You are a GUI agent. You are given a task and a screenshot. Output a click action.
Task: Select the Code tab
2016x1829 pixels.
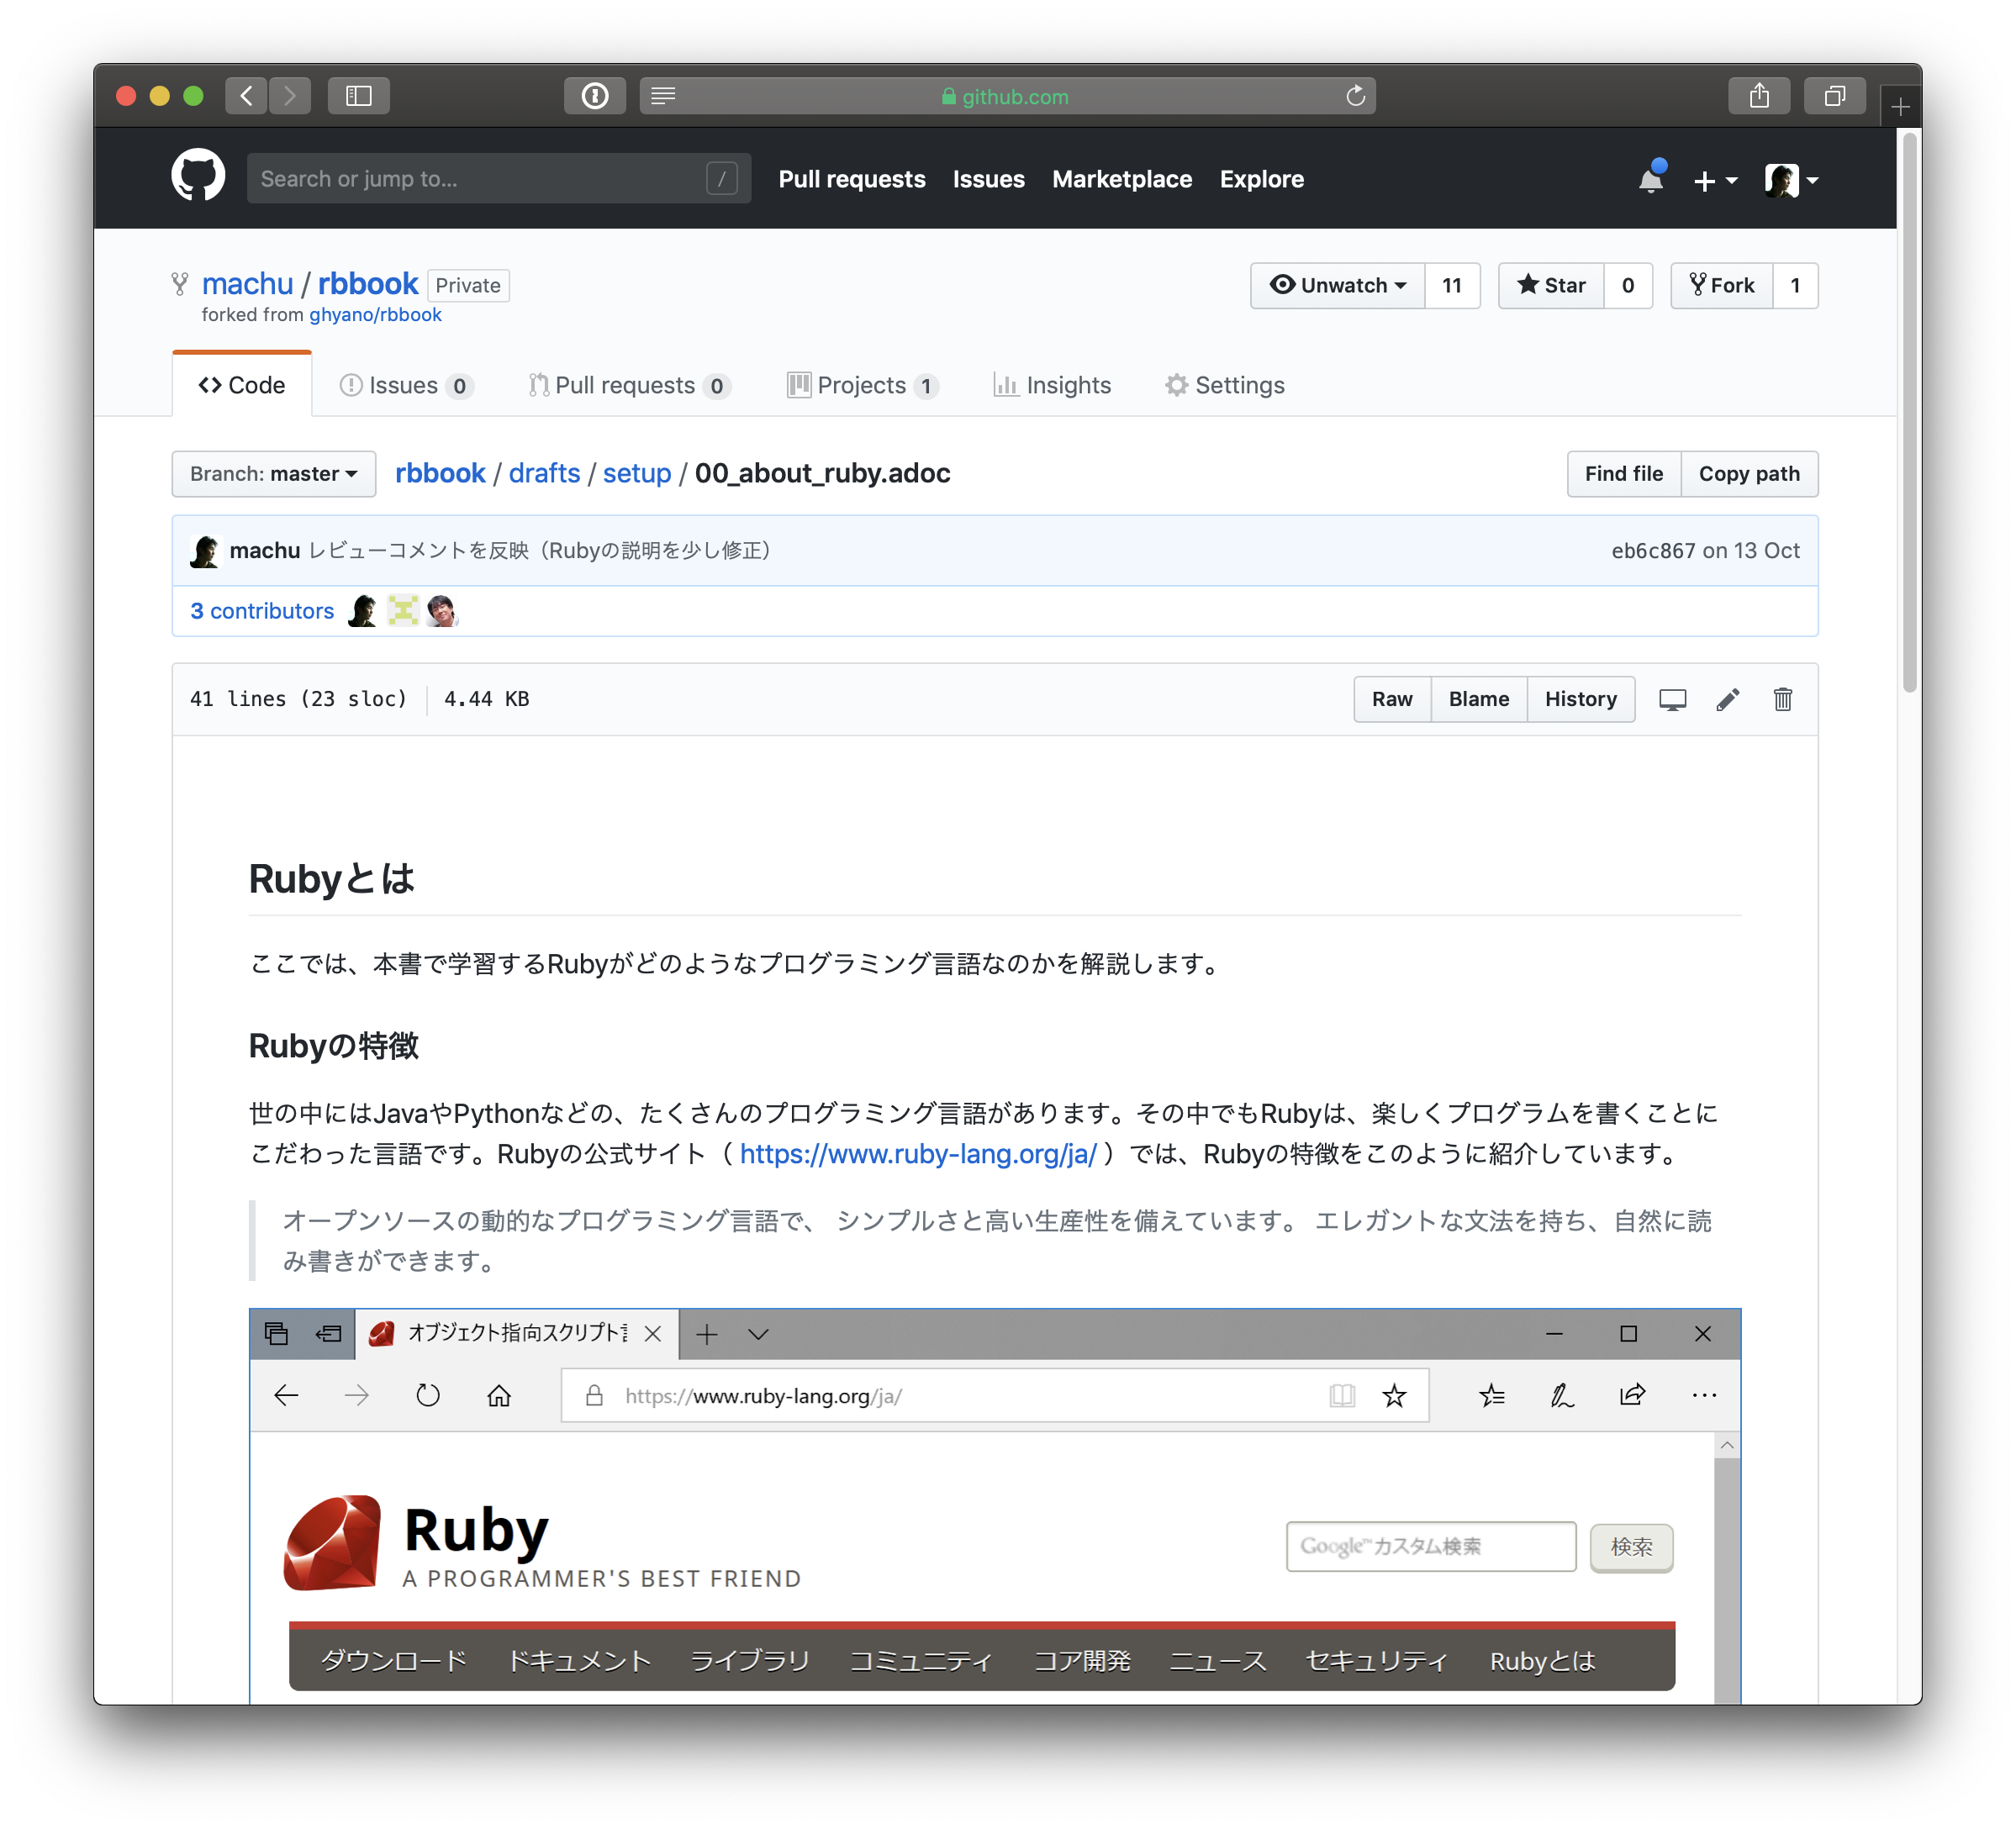click(x=242, y=385)
